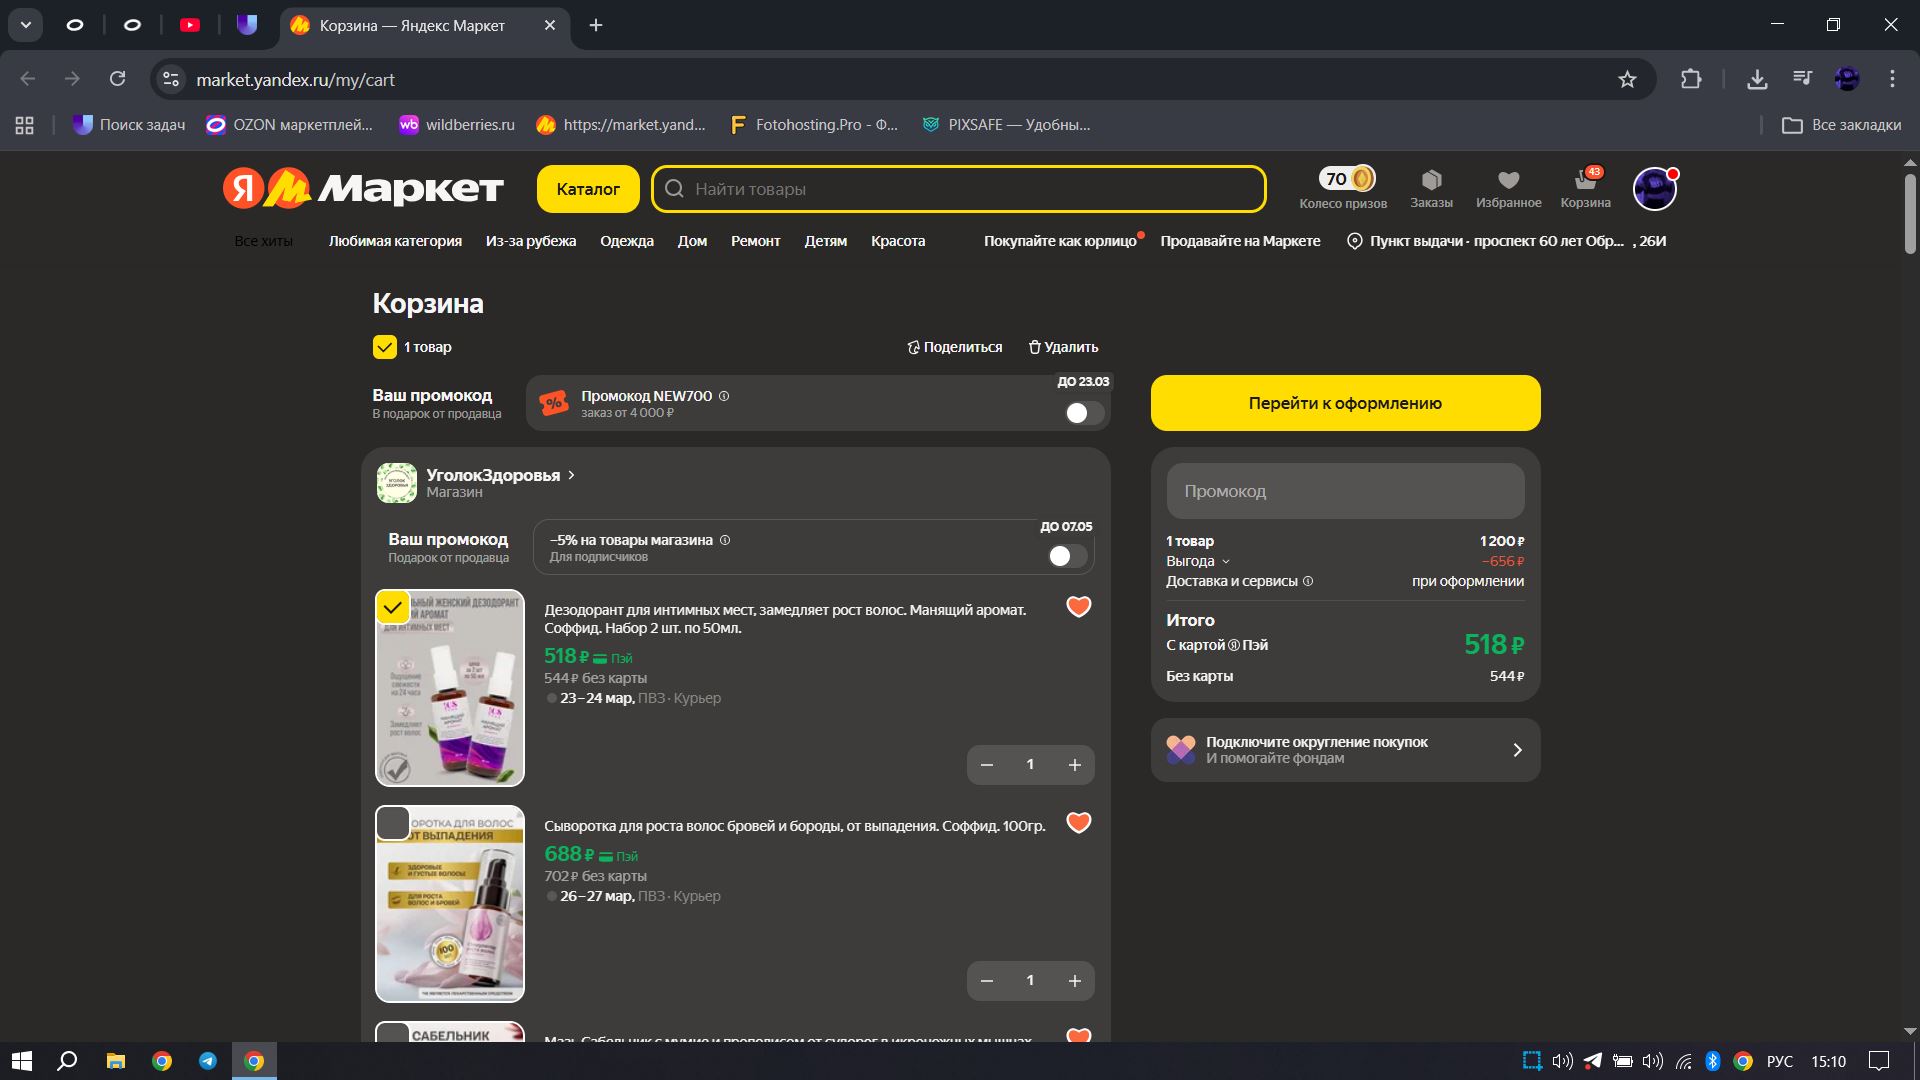Click the Промокод input field
Screen dimensions: 1920x1080
(1345, 491)
